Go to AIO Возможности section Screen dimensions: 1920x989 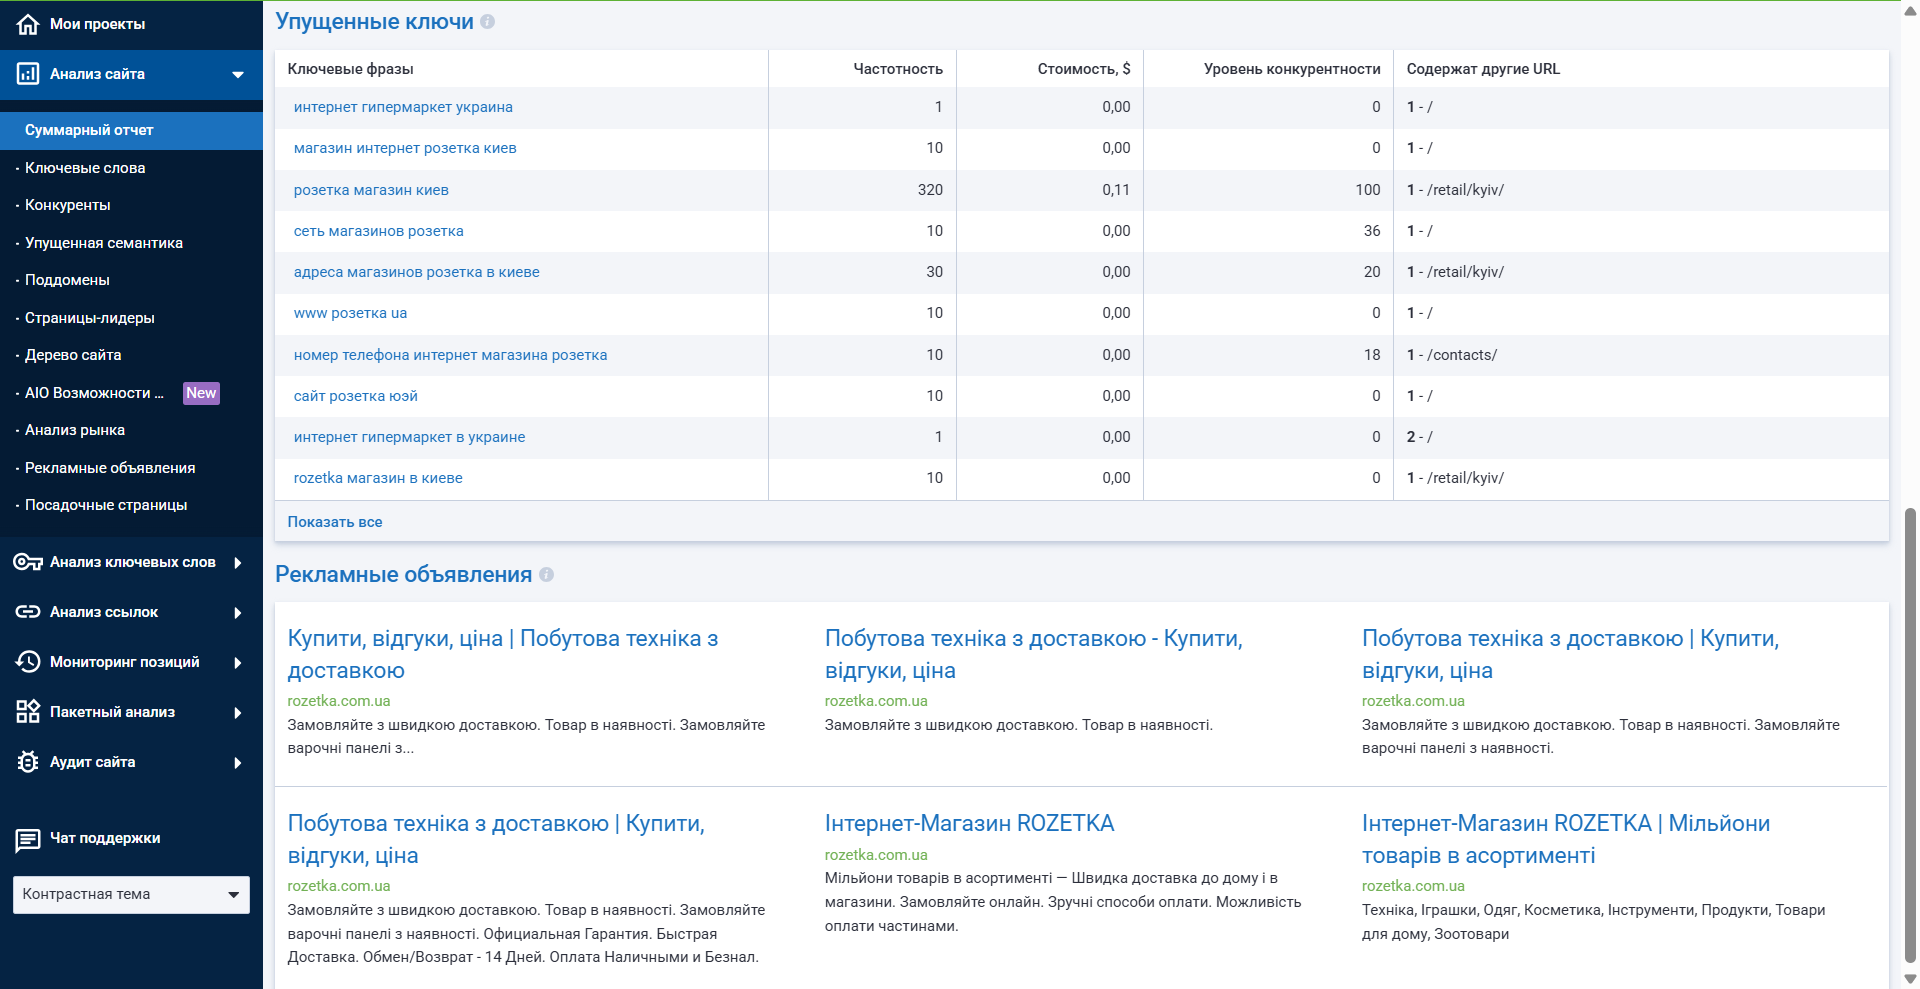click(94, 393)
